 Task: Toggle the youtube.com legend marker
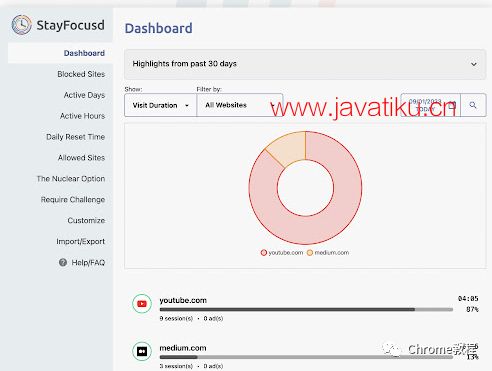click(x=264, y=253)
